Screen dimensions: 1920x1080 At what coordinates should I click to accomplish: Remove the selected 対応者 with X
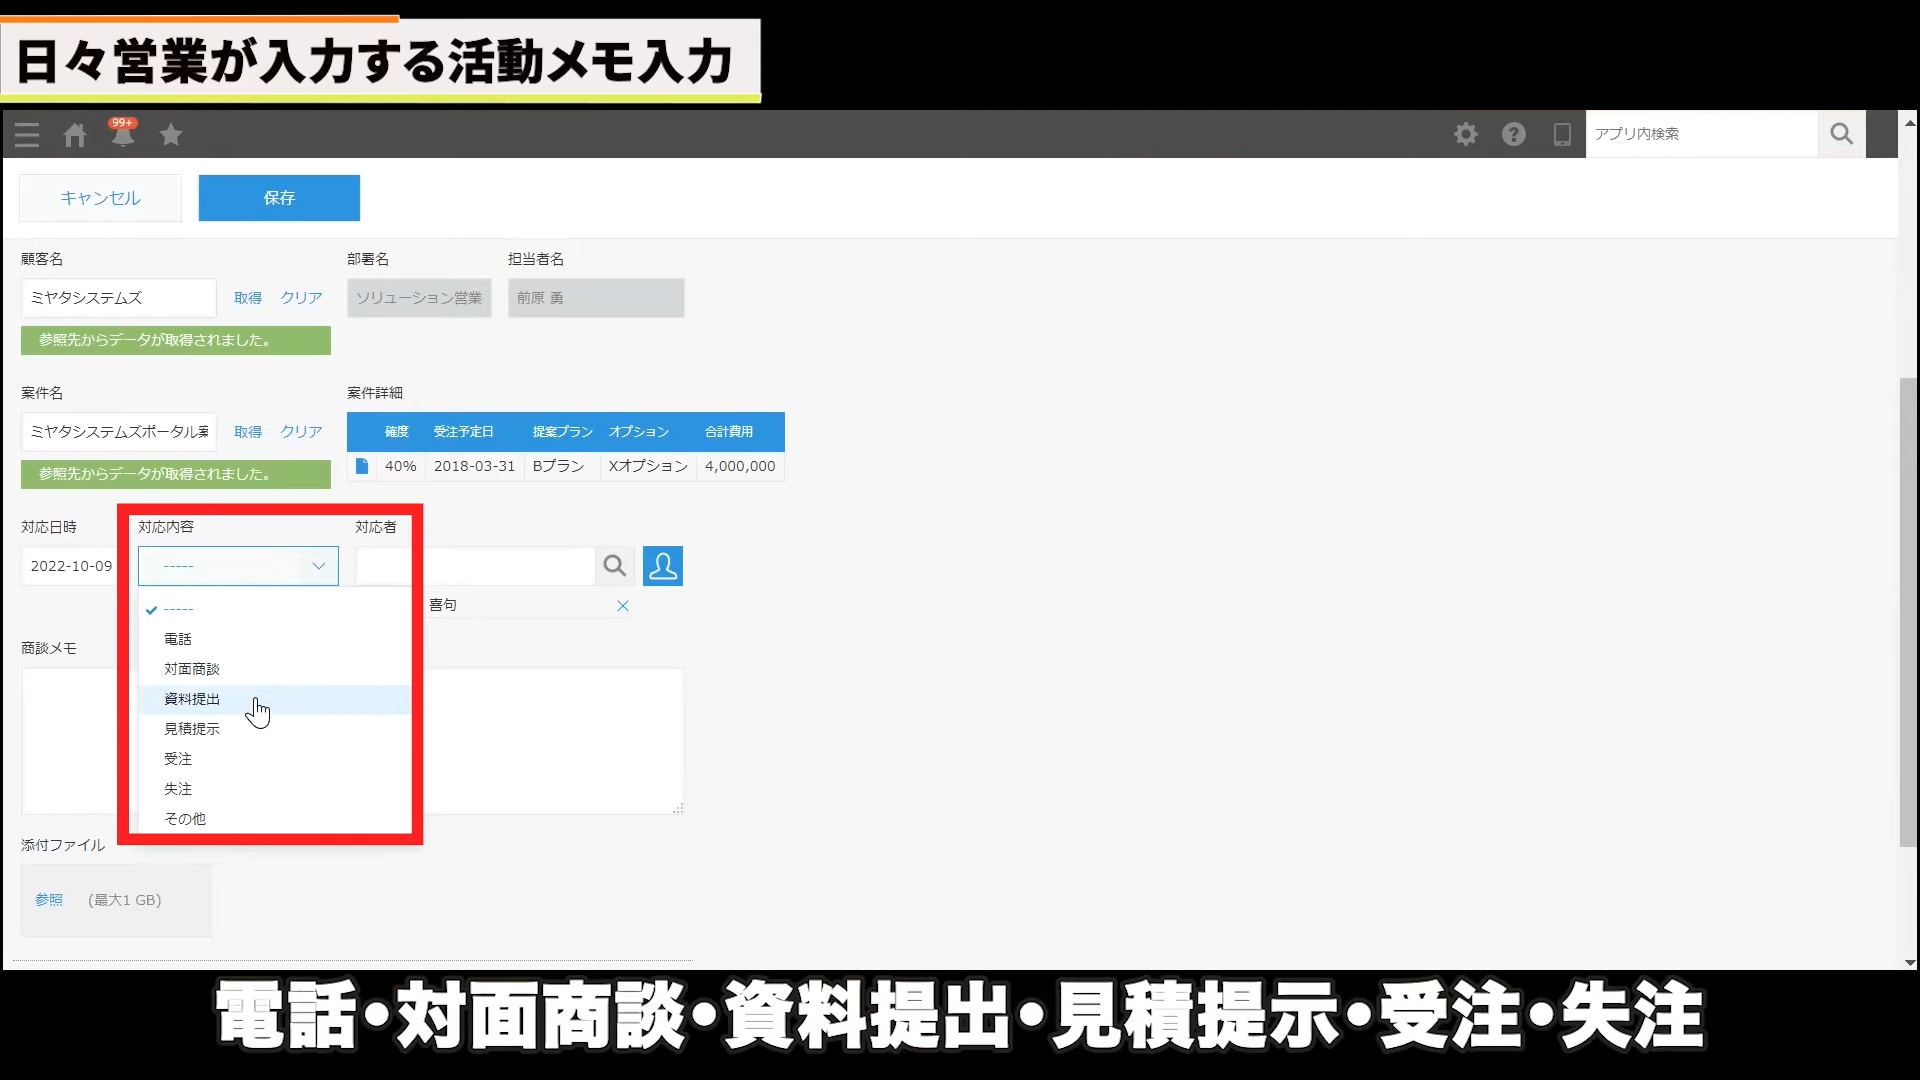tap(623, 606)
